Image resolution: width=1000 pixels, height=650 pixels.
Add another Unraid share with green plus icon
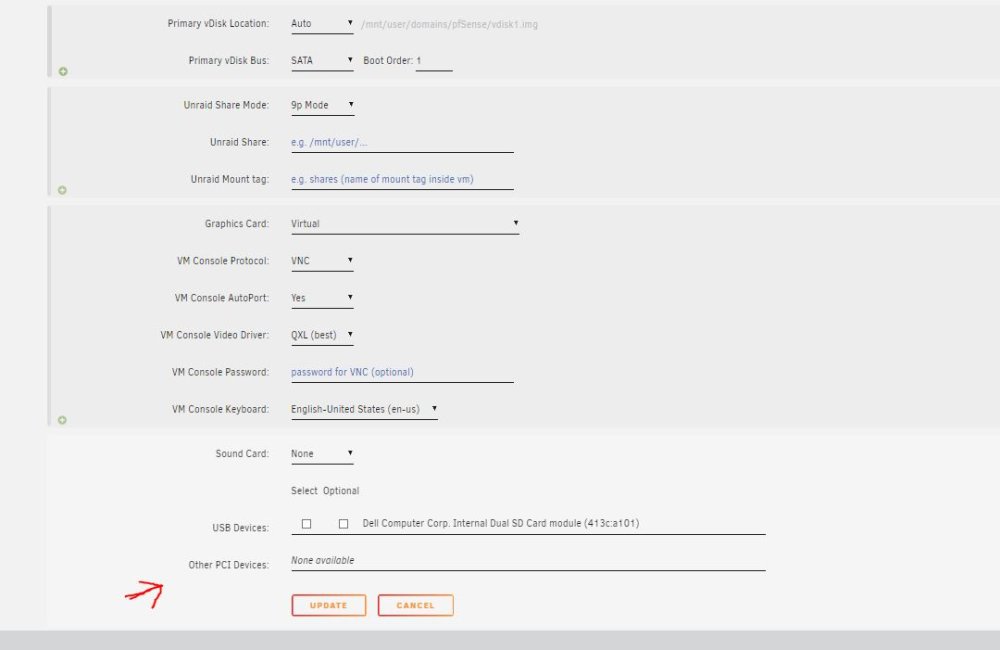click(62, 190)
